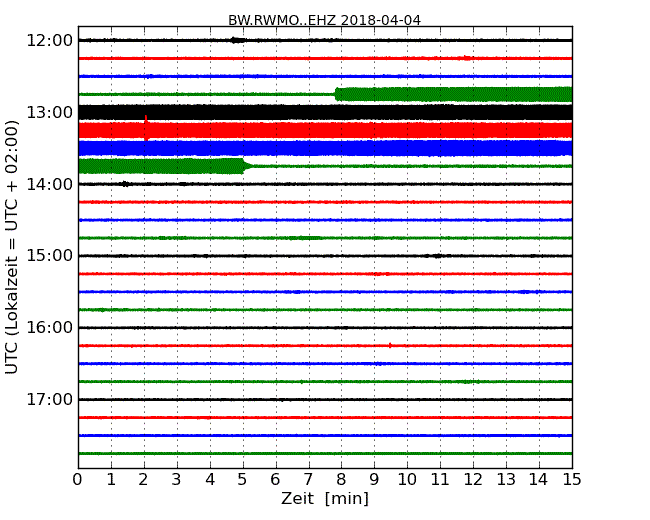Select the 12:00 time label

click(x=50, y=41)
